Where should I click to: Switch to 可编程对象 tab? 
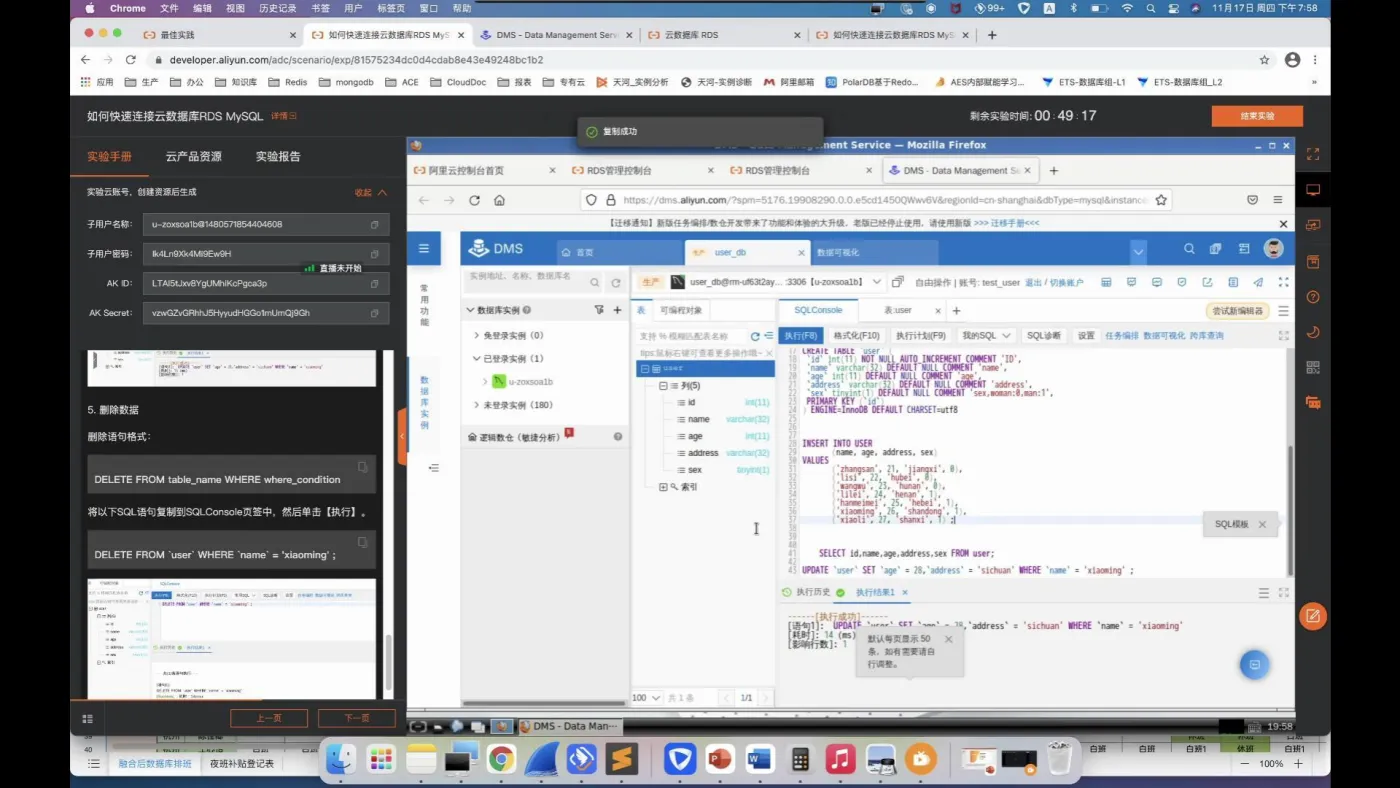[680, 310]
